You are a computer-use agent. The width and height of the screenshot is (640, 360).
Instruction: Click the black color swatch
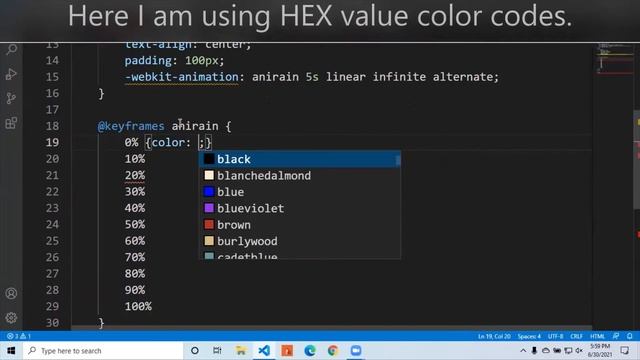209,159
